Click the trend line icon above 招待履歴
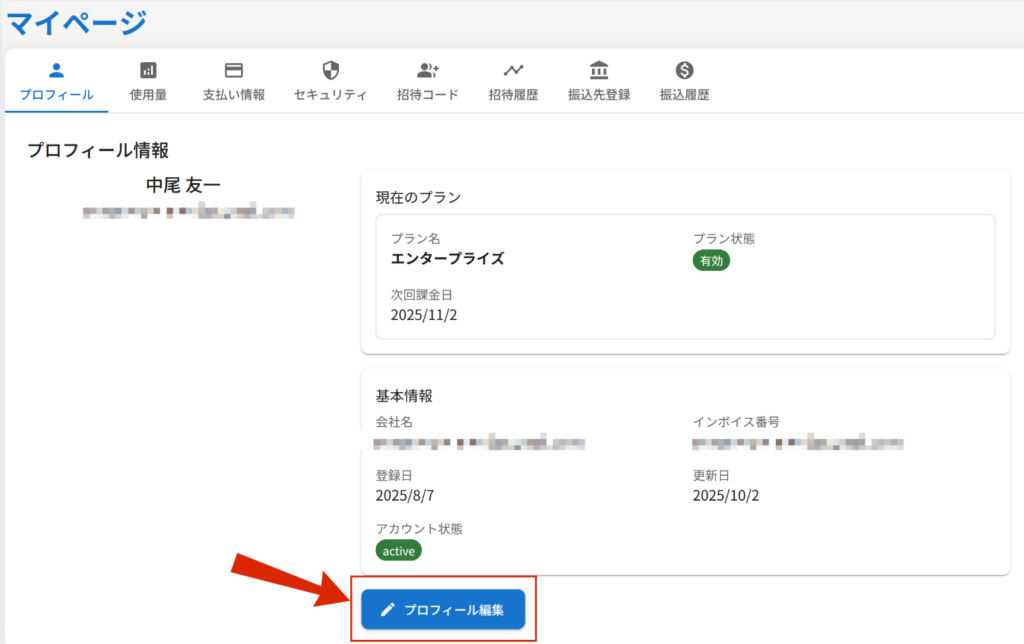Screen dimensions: 1024x644 click(x=513, y=70)
